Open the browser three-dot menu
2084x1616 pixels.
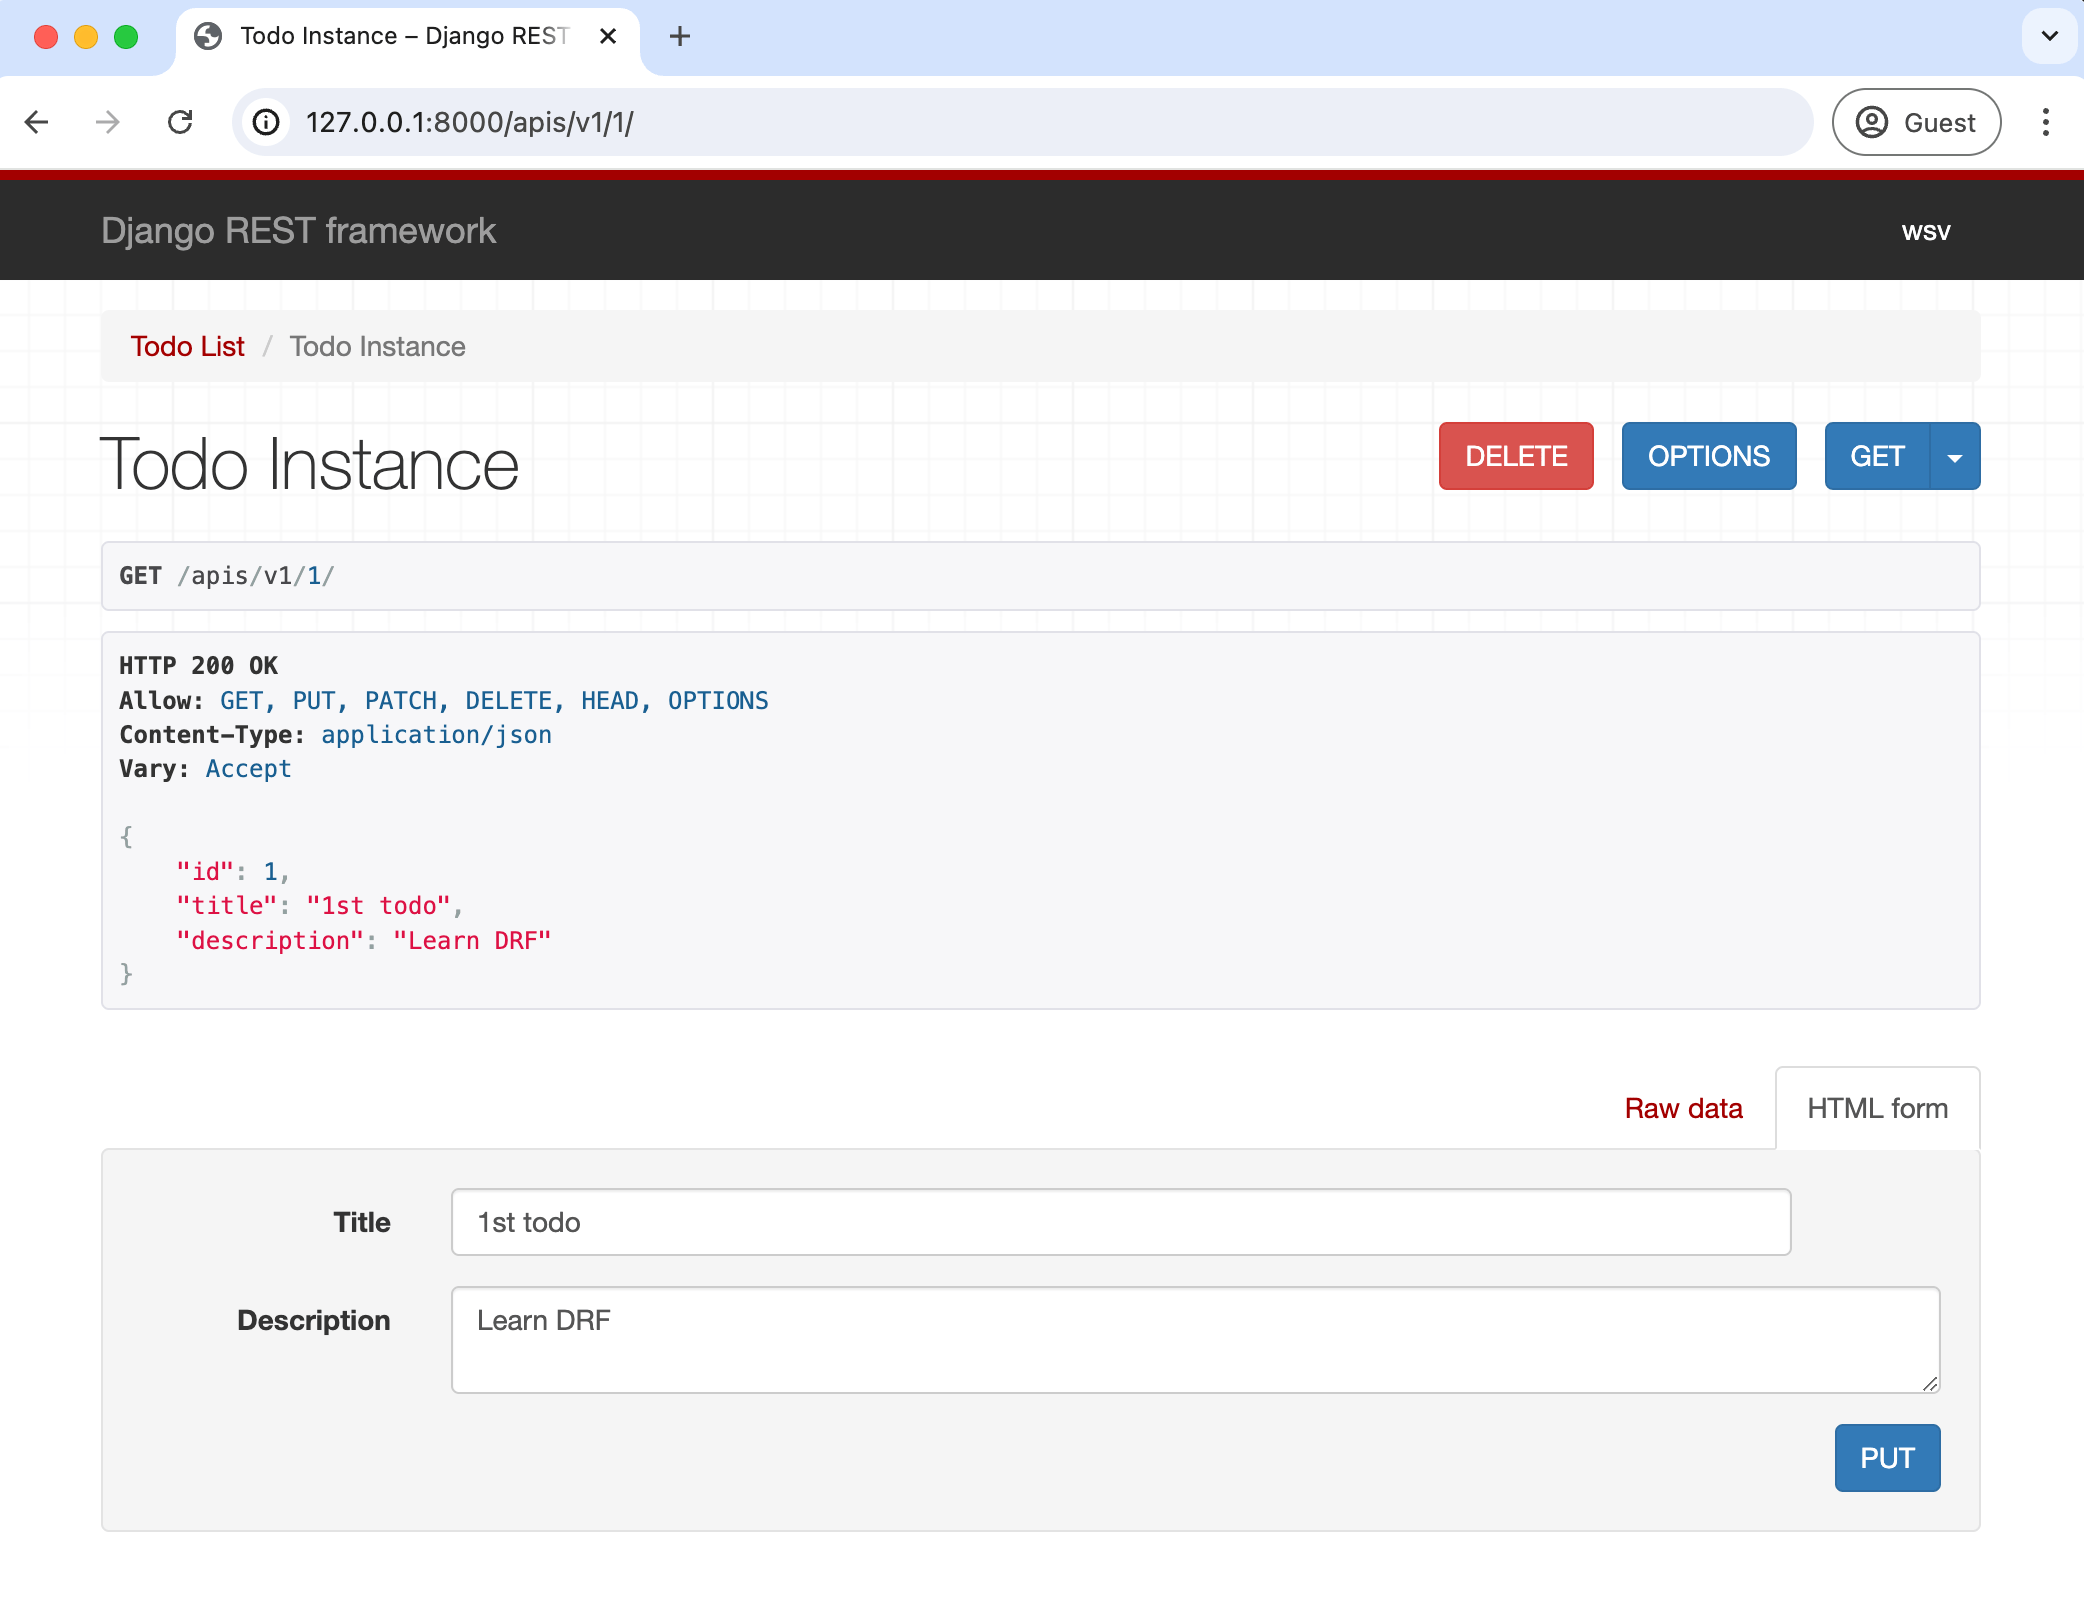click(2046, 122)
